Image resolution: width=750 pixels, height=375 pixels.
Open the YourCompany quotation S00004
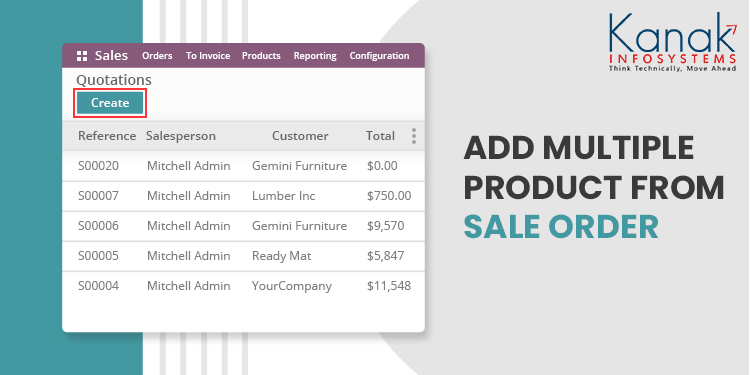click(243, 286)
